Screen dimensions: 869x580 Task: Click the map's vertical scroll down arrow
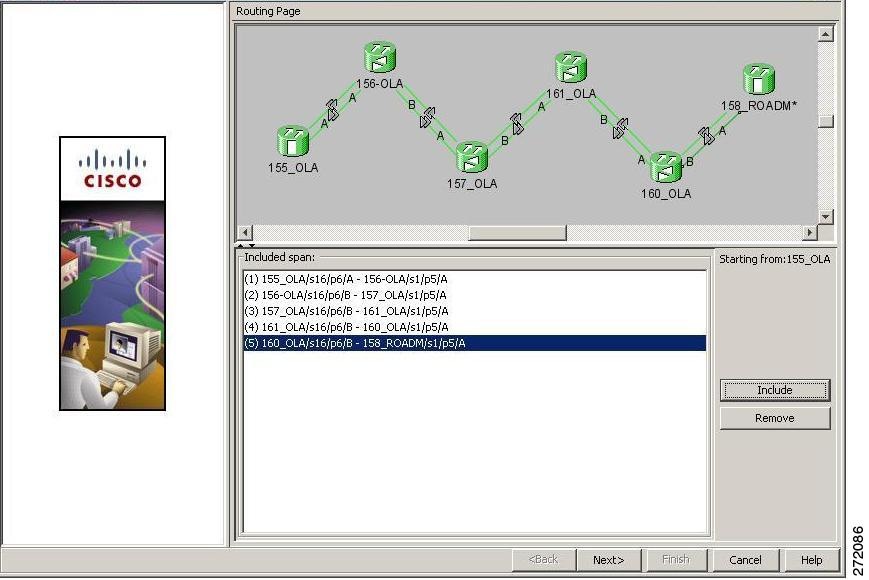(825, 217)
